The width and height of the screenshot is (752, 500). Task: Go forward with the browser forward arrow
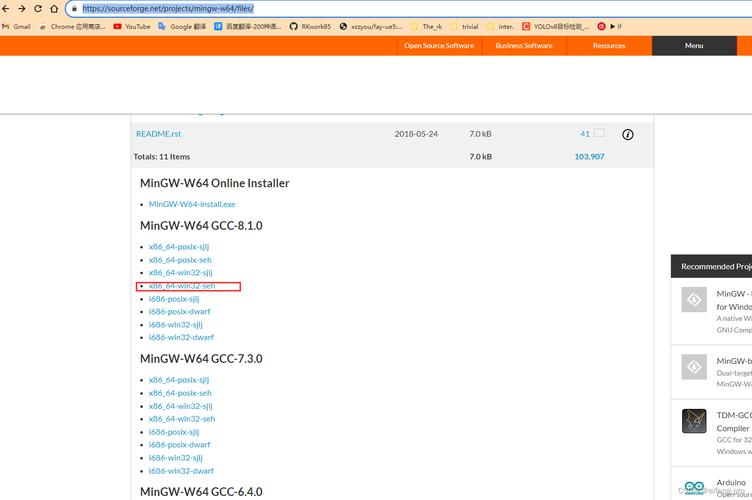[x=22, y=9]
